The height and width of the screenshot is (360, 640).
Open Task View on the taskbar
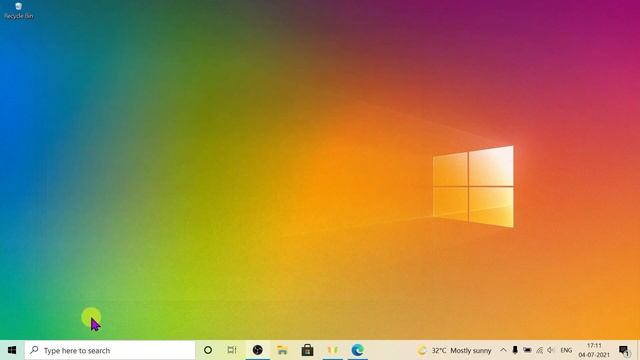click(x=232, y=350)
